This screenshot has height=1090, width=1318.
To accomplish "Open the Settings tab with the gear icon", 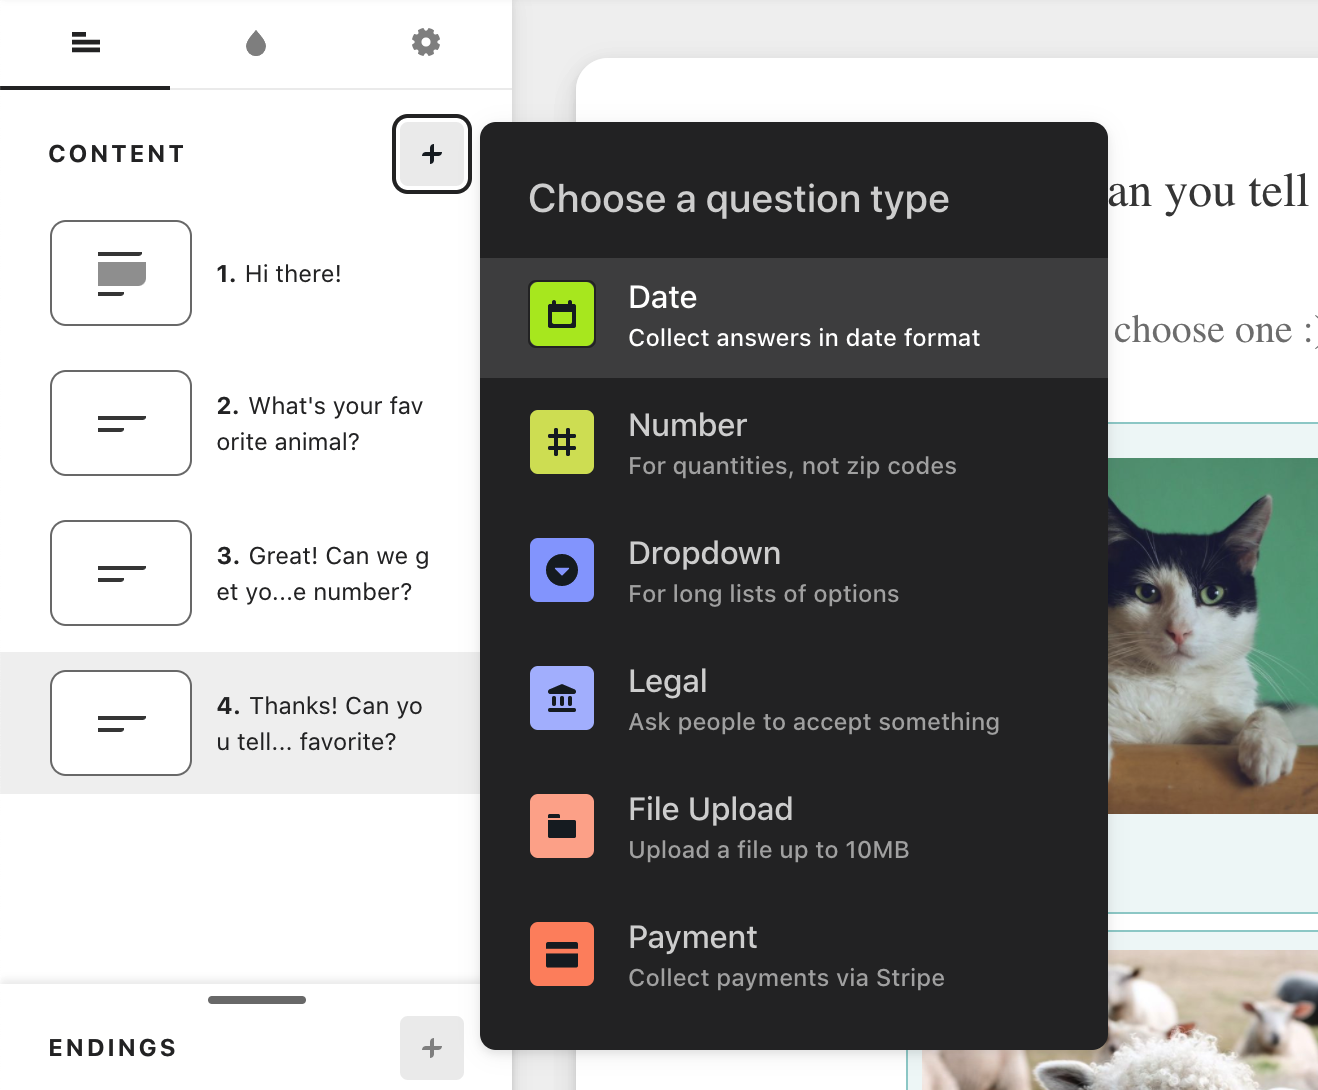I will click(426, 43).
